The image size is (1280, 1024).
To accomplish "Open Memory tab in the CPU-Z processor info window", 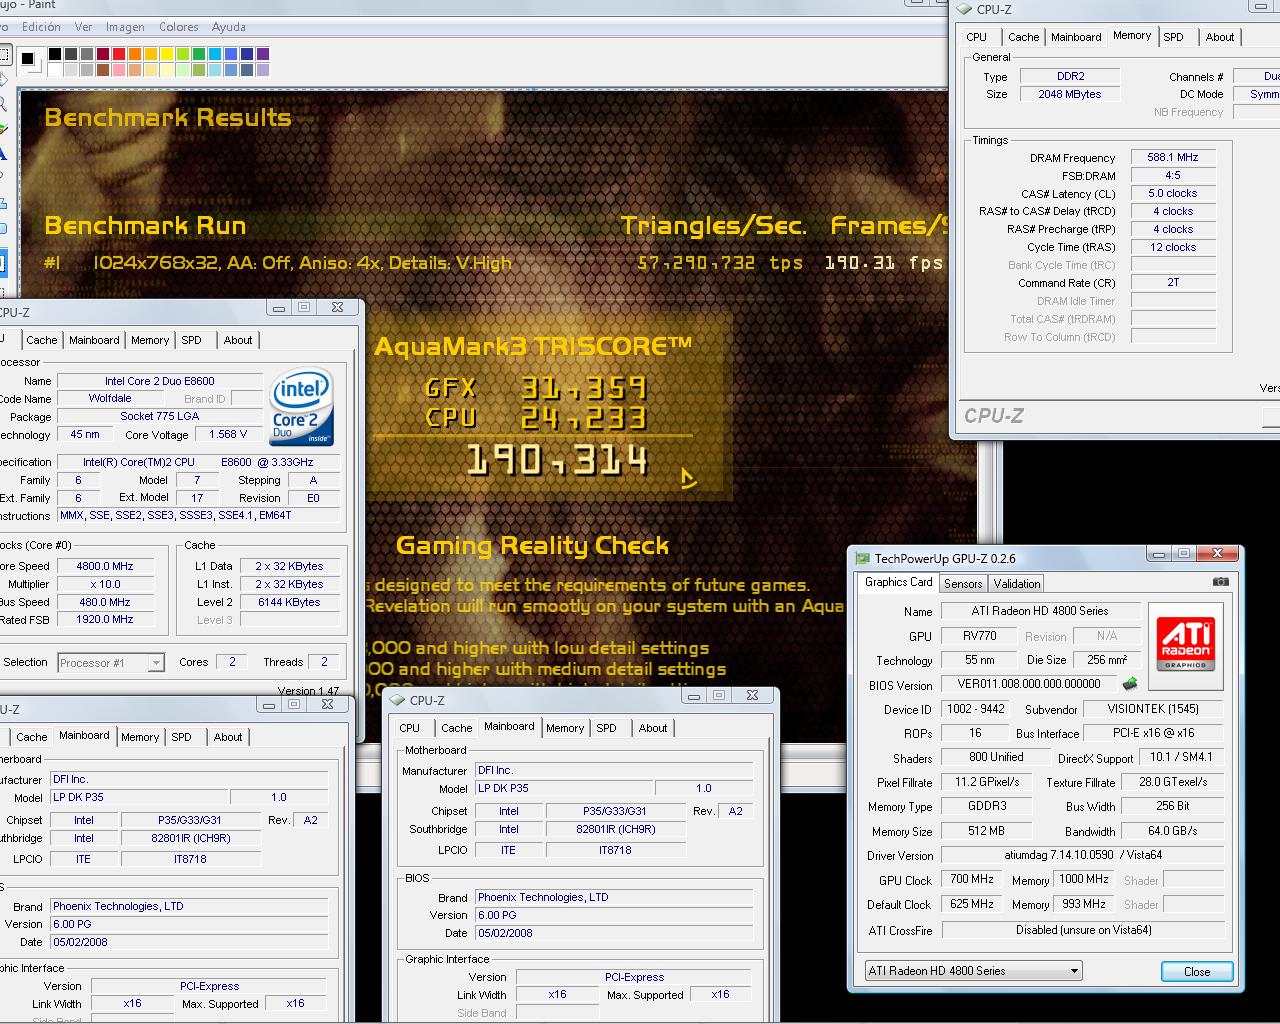I will [x=150, y=340].
